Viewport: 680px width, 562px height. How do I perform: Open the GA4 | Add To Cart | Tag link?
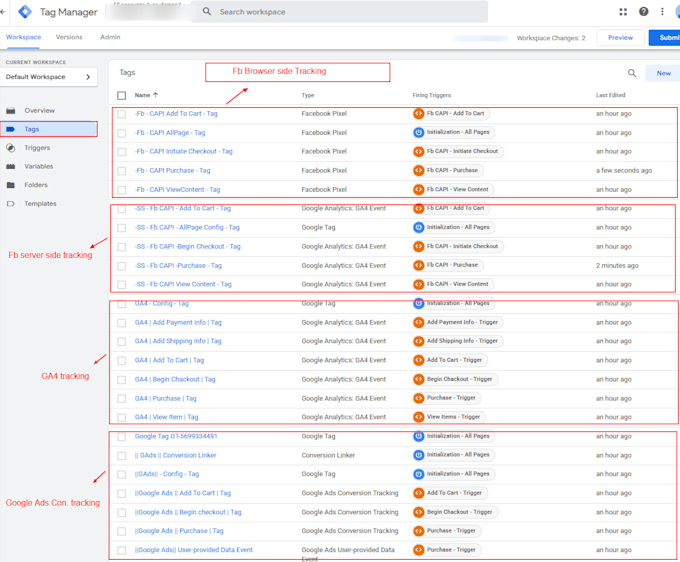170,360
